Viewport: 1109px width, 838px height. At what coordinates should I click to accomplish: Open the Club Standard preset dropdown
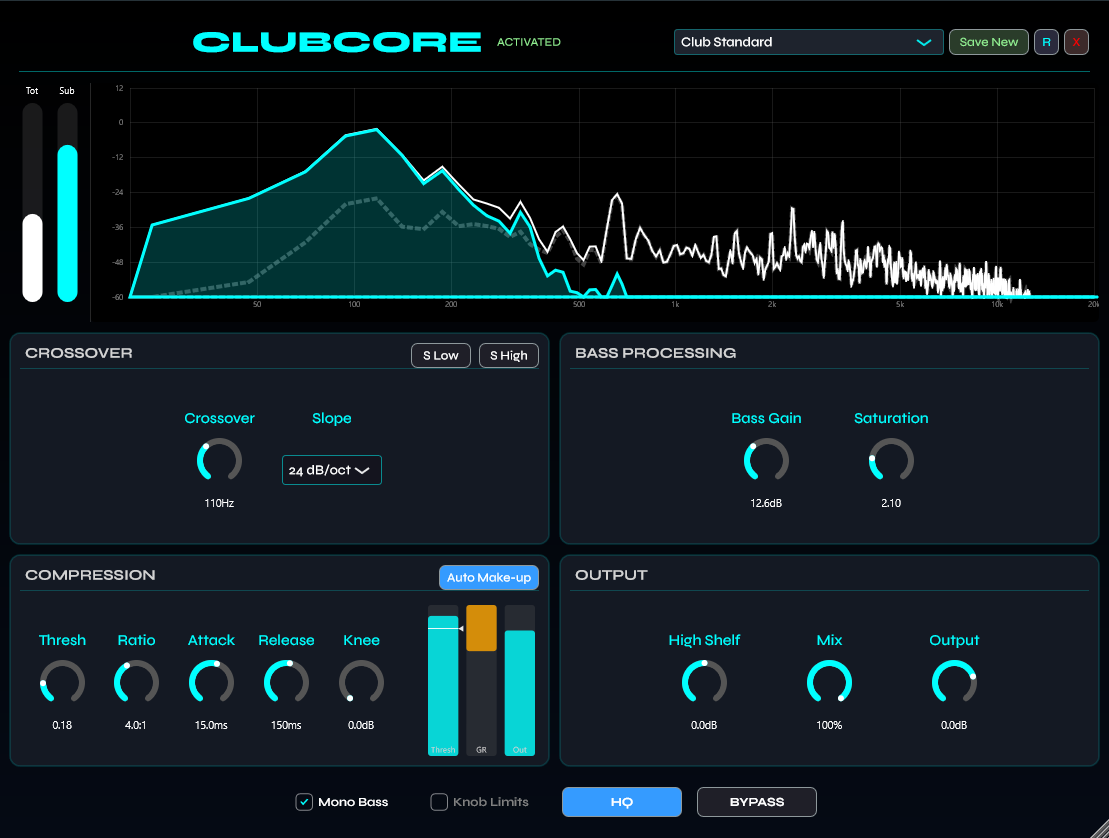pyautogui.click(x=808, y=42)
